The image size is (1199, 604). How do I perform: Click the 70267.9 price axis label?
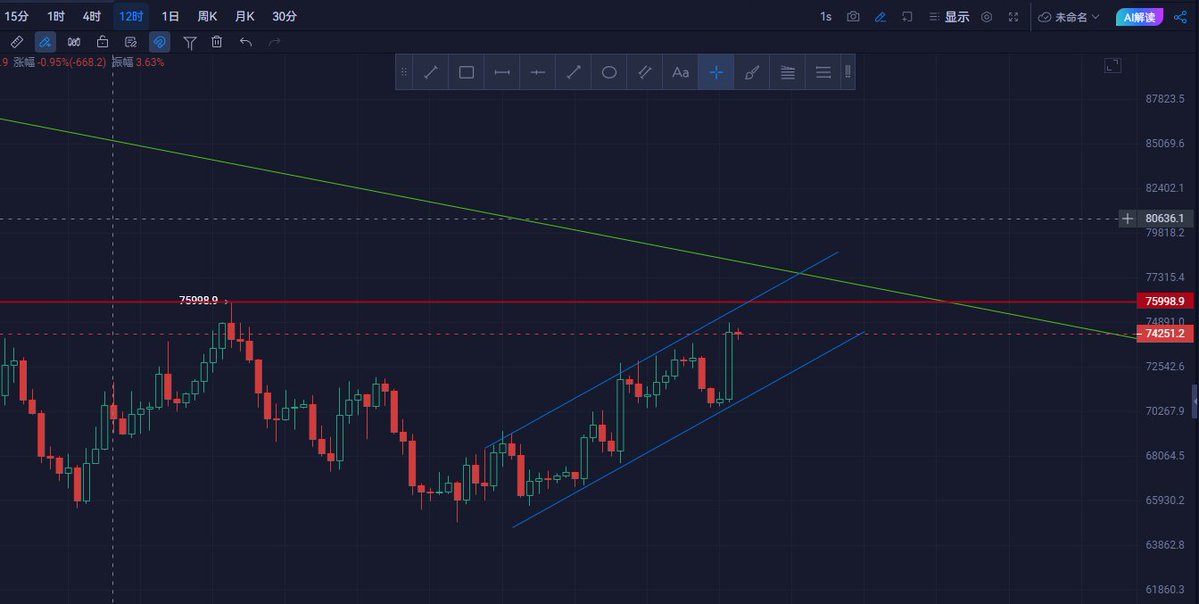click(x=1165, y=411)
